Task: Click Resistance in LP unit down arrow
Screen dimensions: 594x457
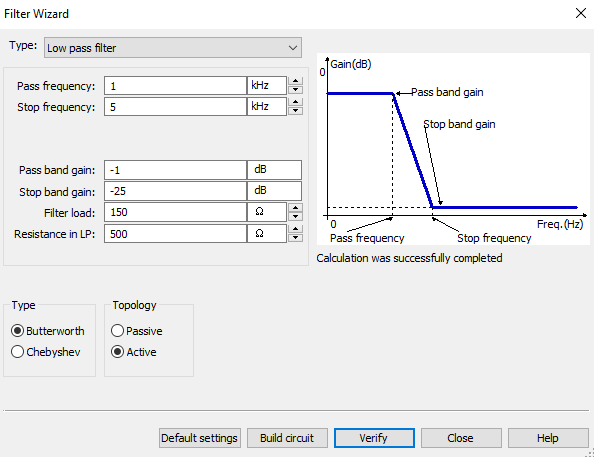Action: point(295,238)
